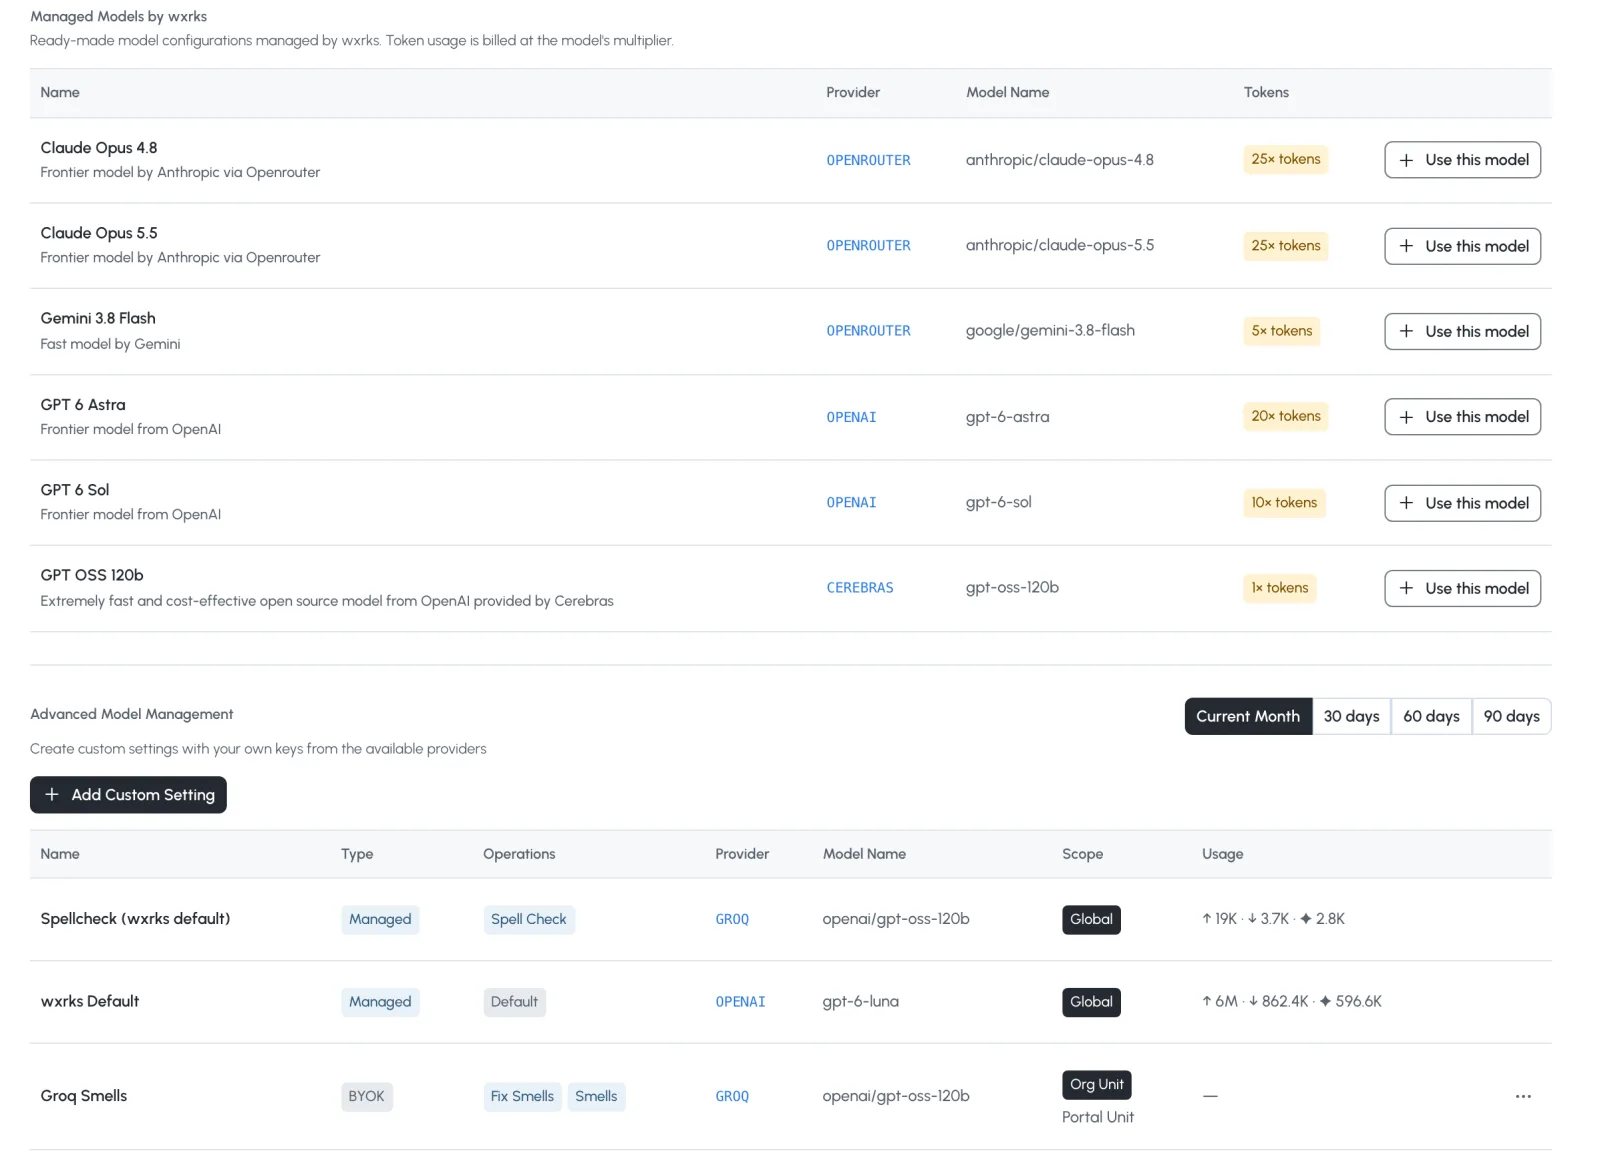Select the Current Month usage range
1600x1163 pixels.
pos(1248,716)
